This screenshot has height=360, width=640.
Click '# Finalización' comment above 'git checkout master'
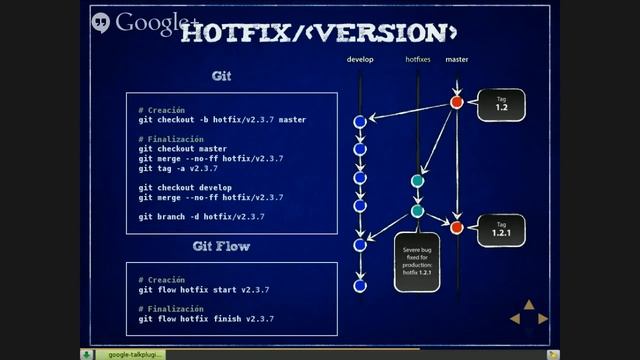click(171, 139)
